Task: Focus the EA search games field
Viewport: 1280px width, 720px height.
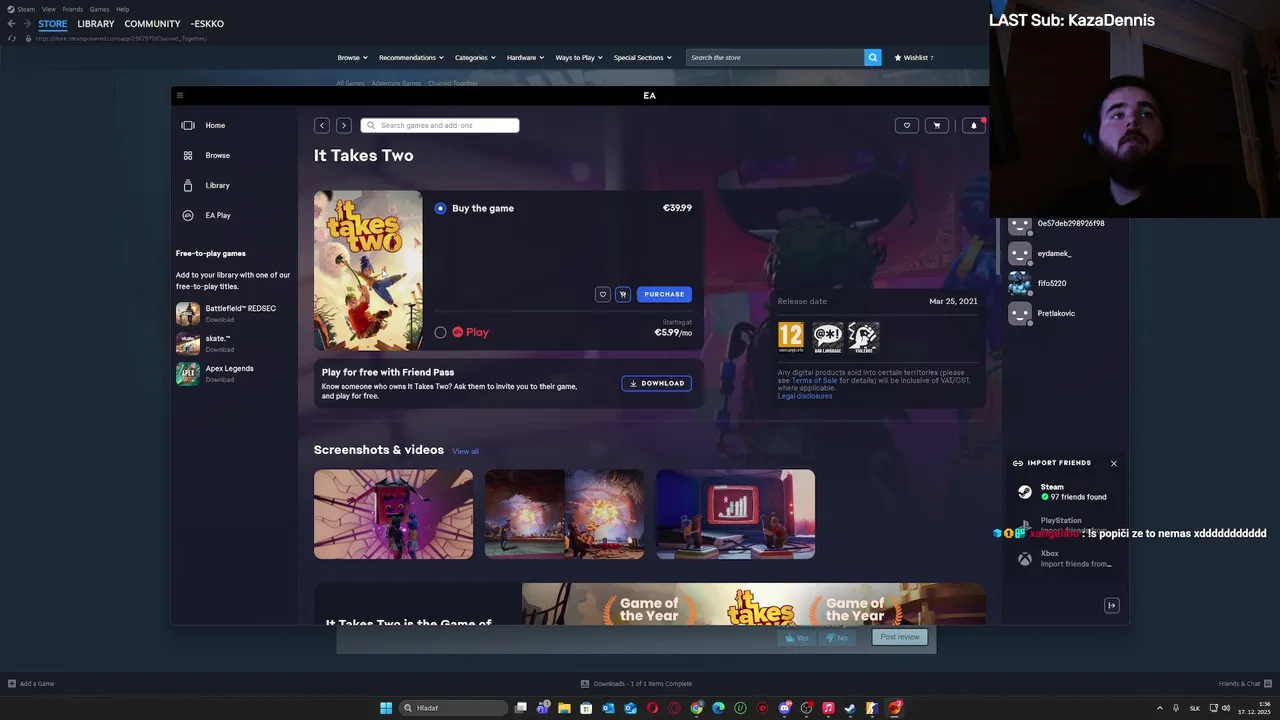Action: click(x=440, y=125)
